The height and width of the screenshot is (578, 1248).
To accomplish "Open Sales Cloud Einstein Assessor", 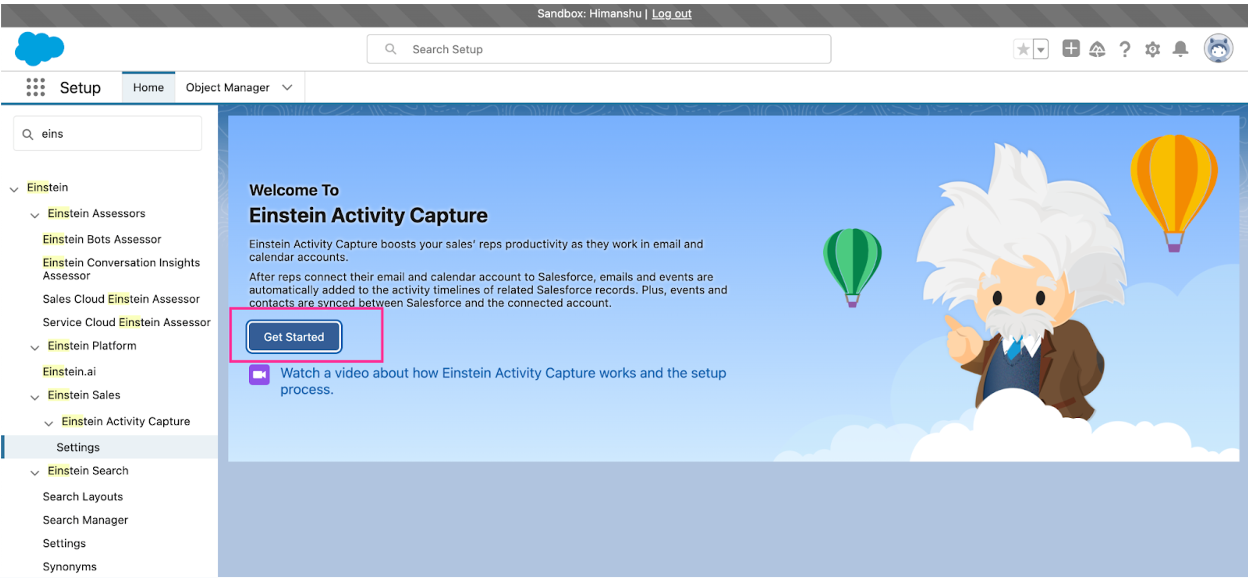I will [x=121, y=299].
